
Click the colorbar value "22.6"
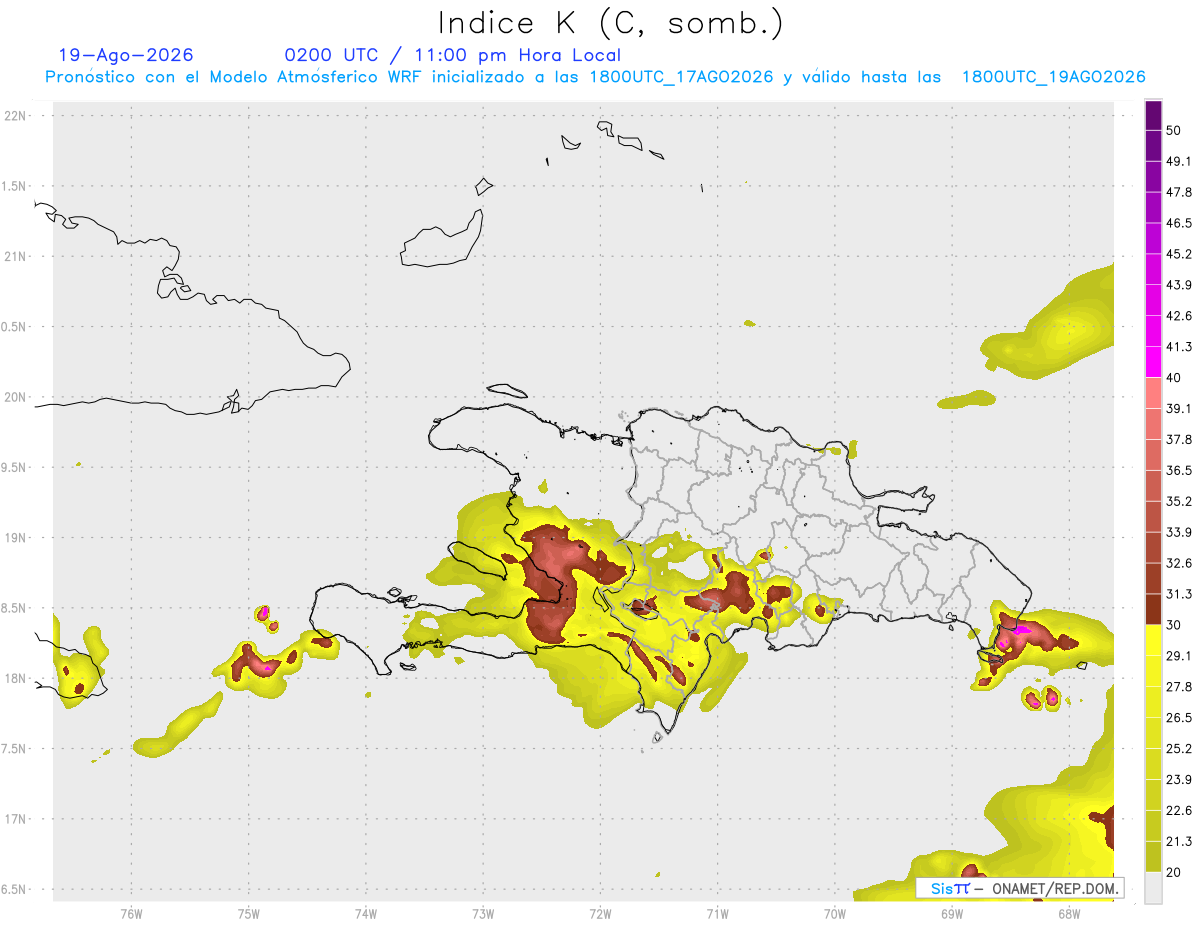1179,810
